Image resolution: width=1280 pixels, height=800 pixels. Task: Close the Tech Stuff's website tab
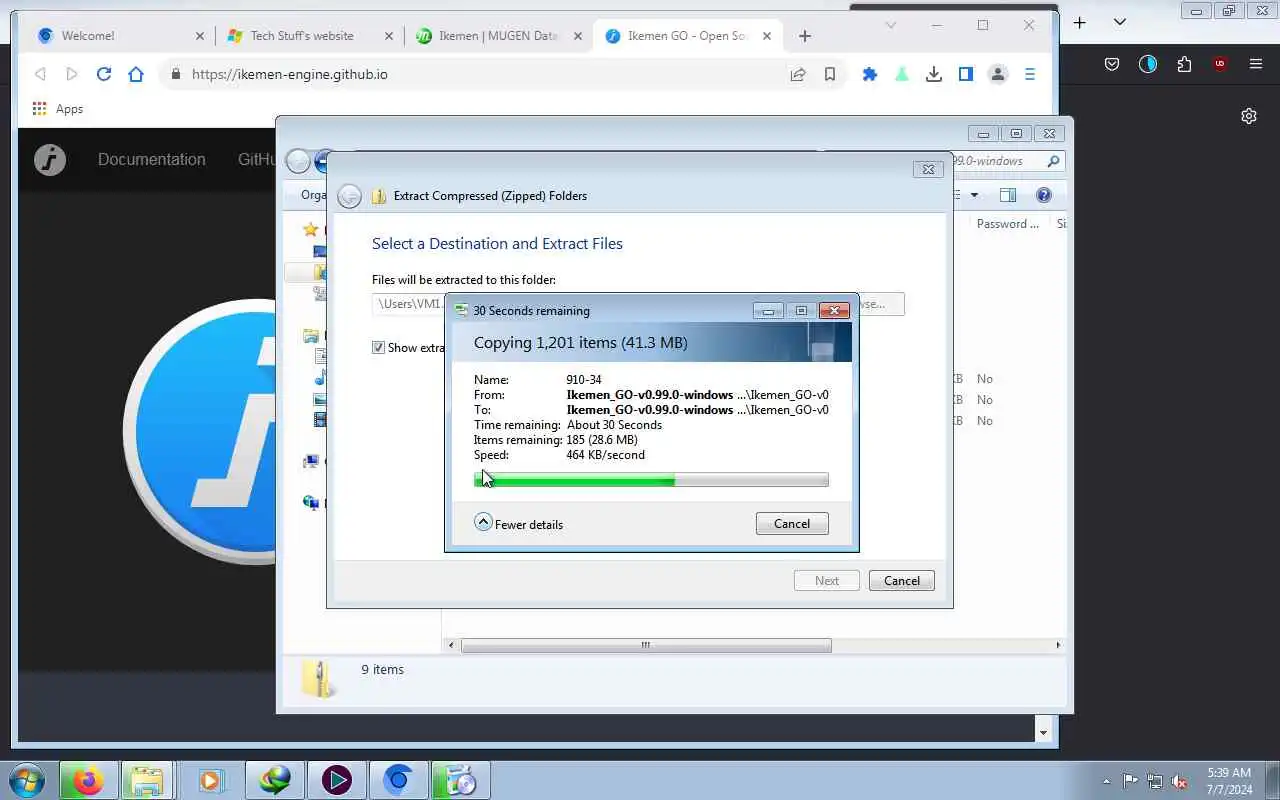pyautogui.click(x=391, y=36)
